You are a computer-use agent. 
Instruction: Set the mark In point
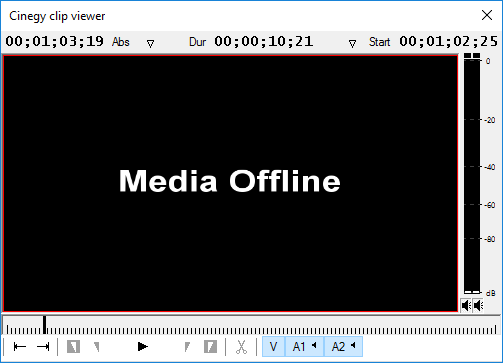pyautogui.click(x=73, y=347)
